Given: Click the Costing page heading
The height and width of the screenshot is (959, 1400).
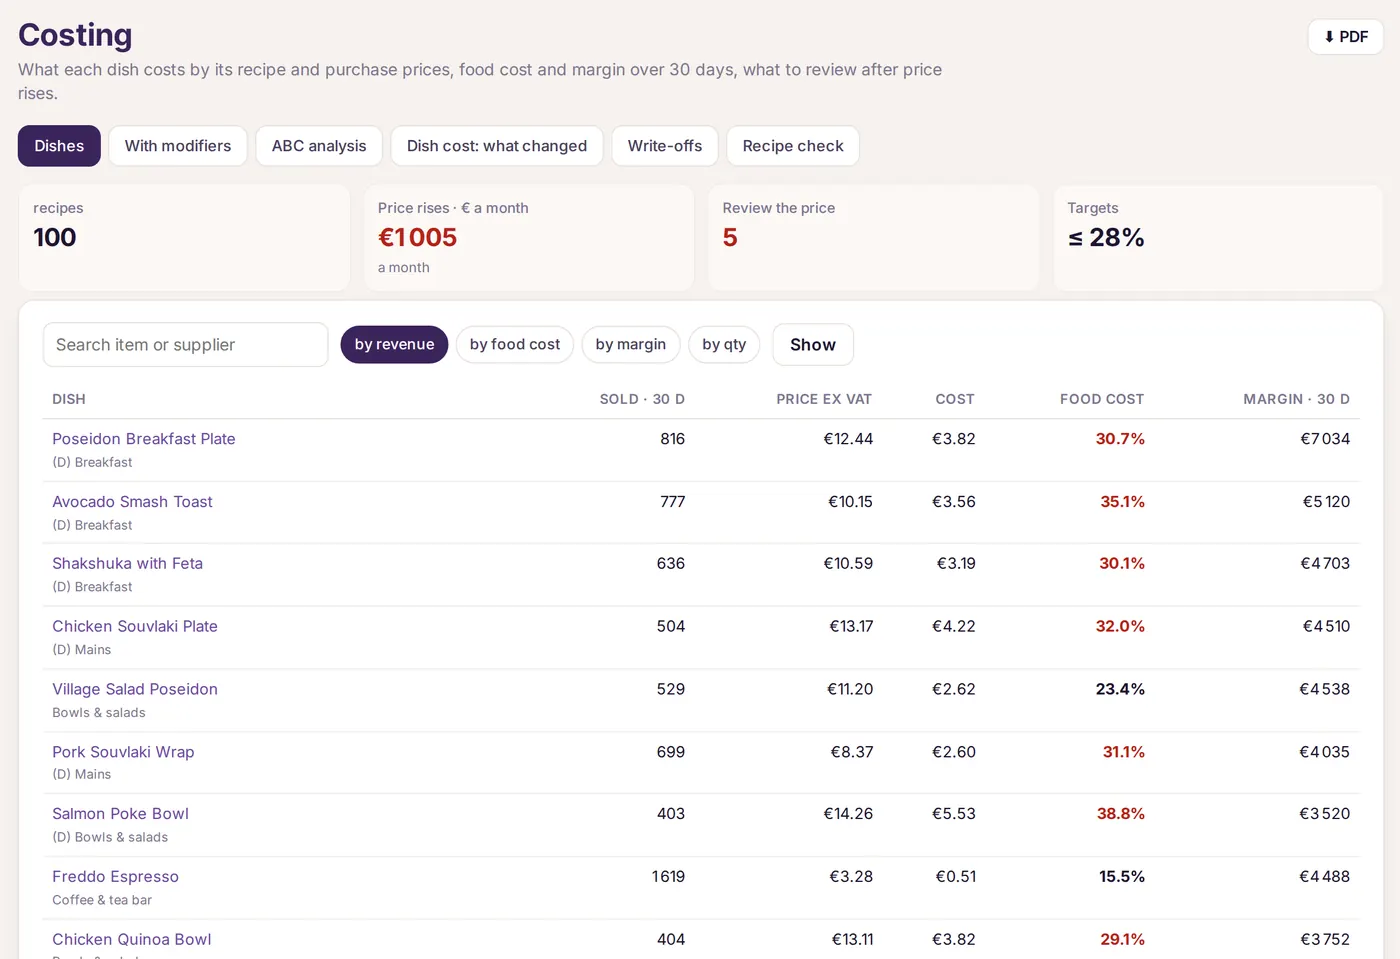Looking at the screenshot, I should click(x=75, y=35).
